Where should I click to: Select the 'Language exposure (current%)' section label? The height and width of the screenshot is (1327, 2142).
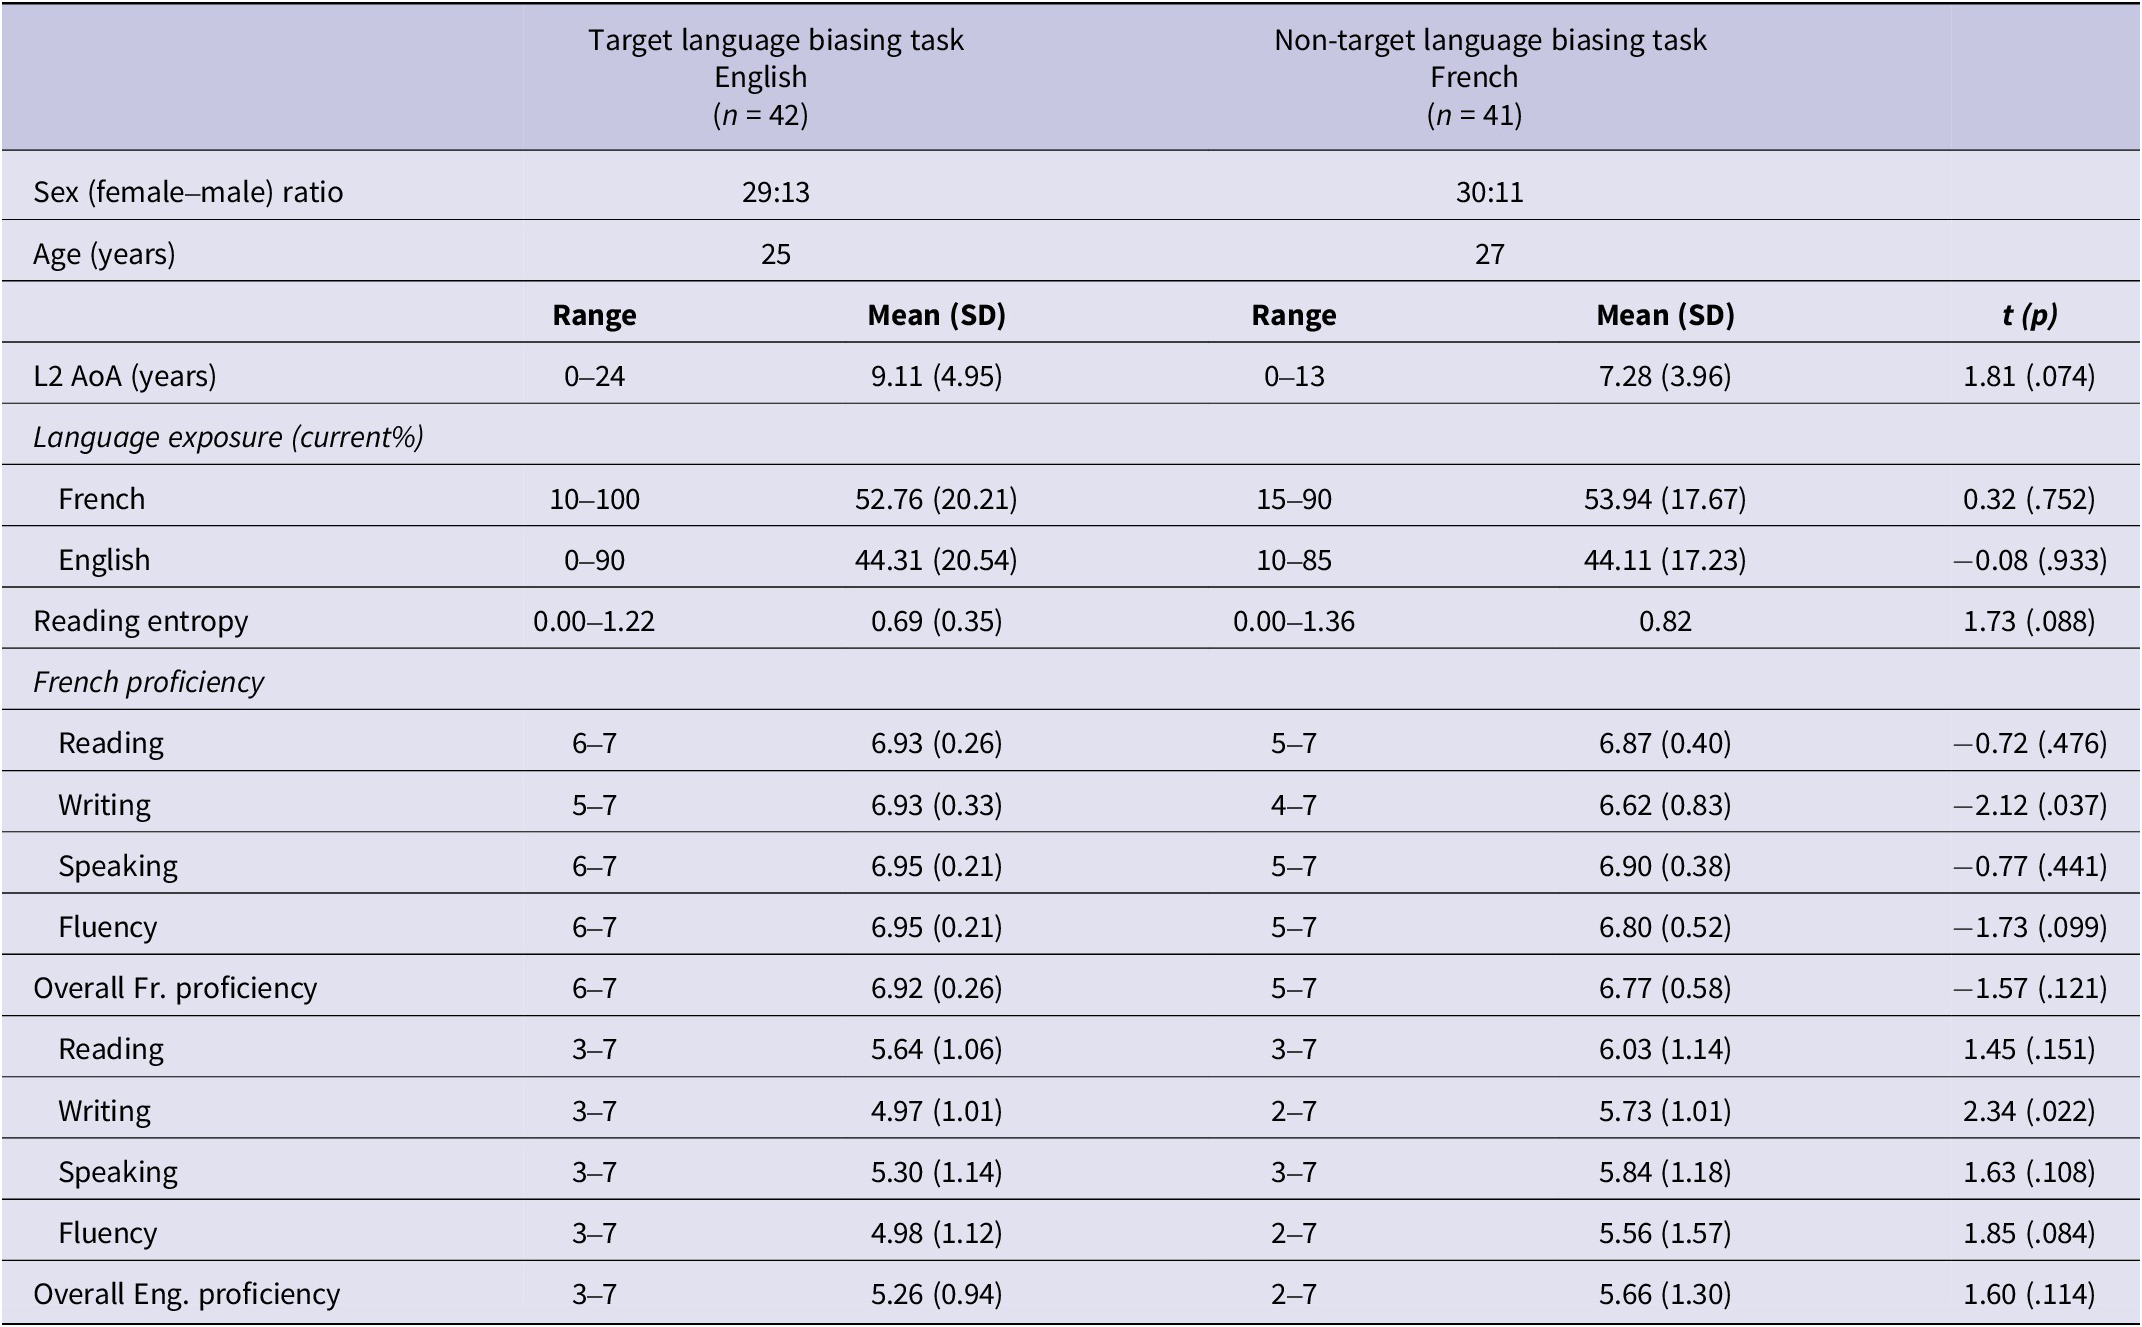(228, 437)
